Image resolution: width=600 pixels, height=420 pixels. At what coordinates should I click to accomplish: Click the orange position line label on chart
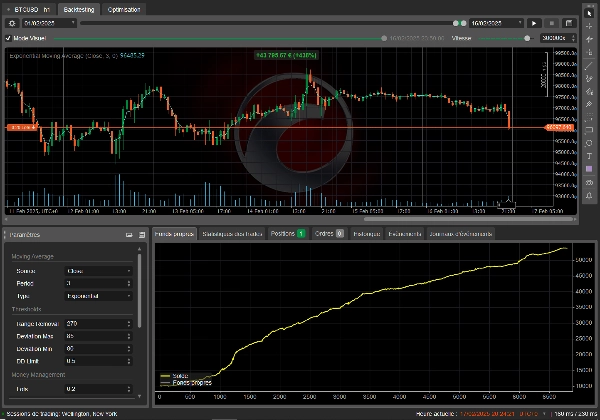coord(22,127)
